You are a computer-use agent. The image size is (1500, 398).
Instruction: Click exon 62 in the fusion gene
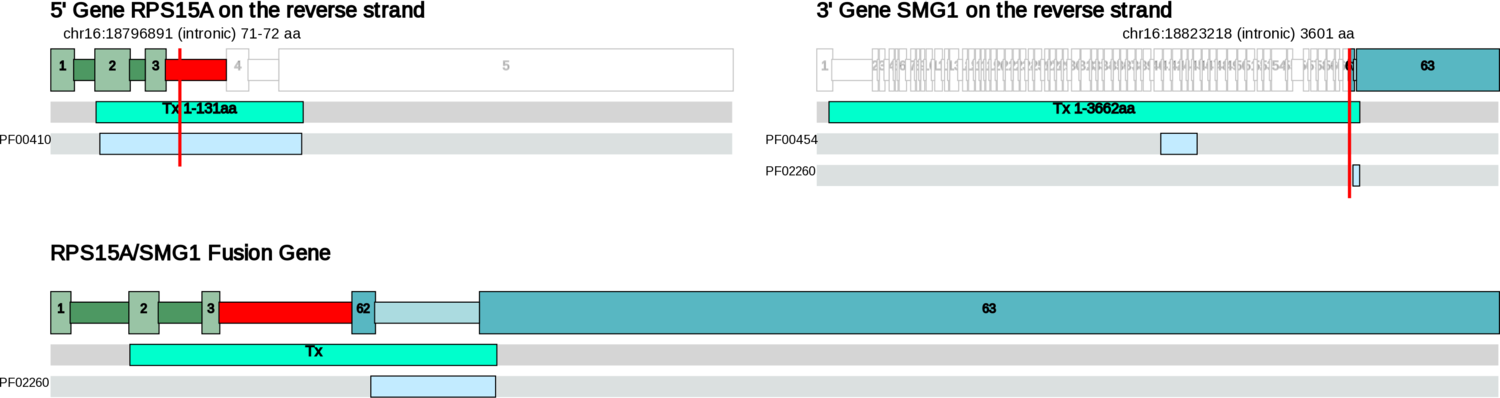363,312
